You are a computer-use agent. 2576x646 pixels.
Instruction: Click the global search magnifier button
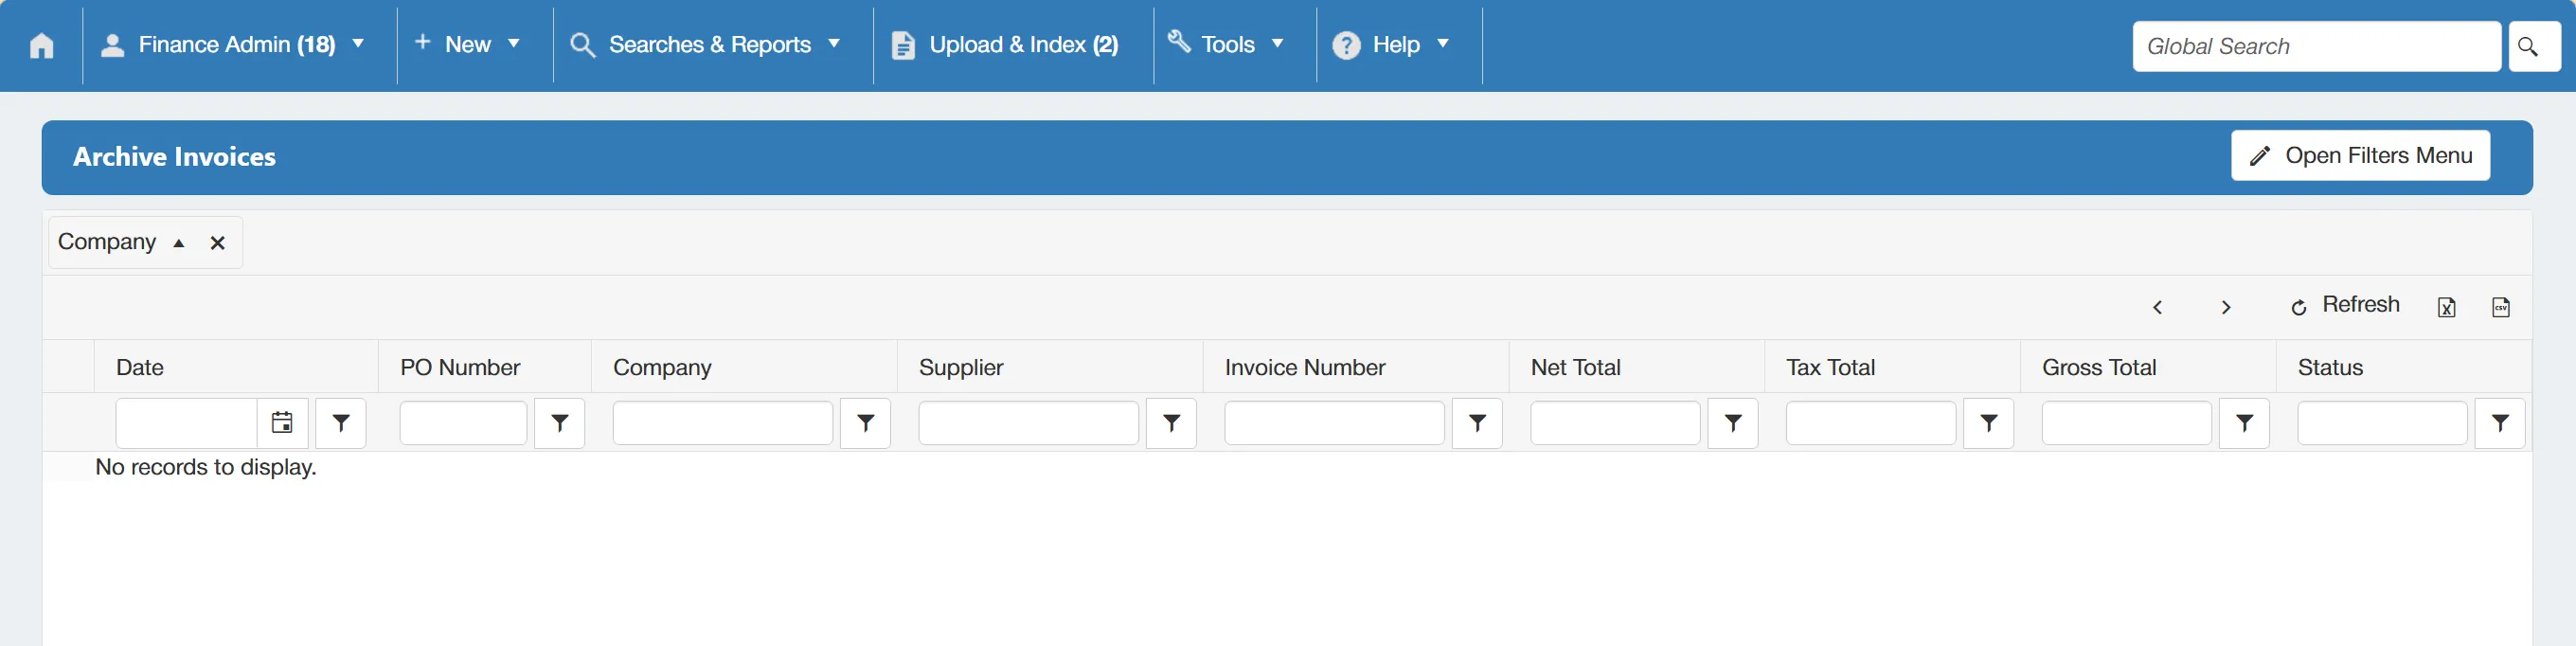click(x=2534, y=46)
